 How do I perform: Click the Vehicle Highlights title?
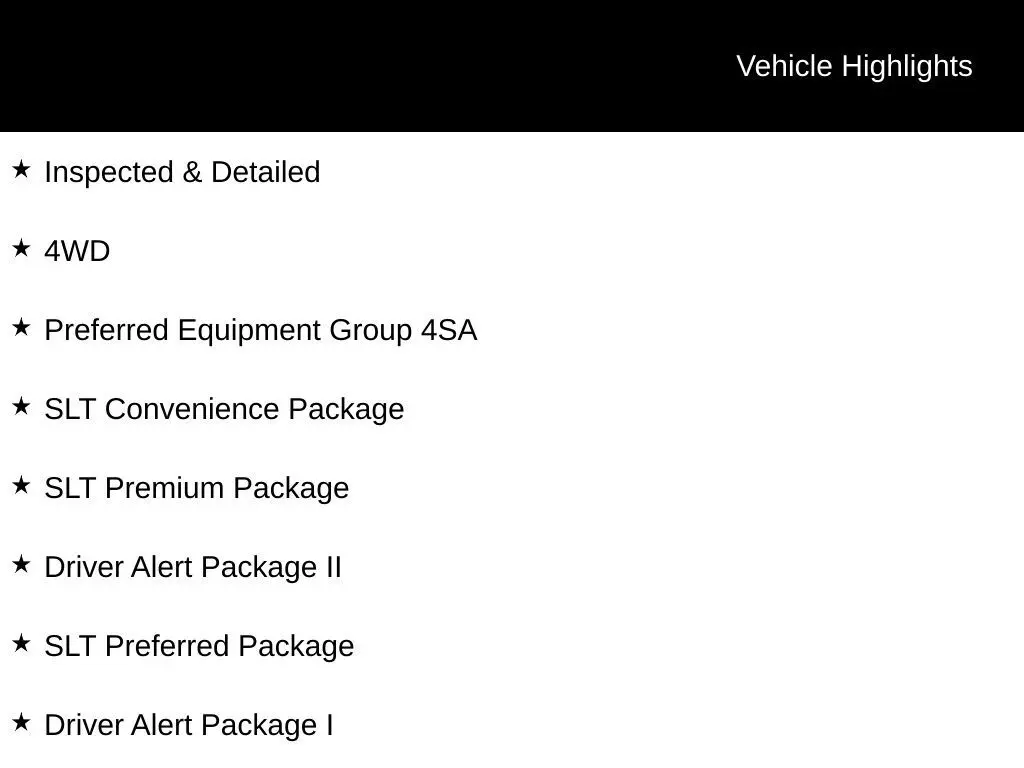(854, 66)
